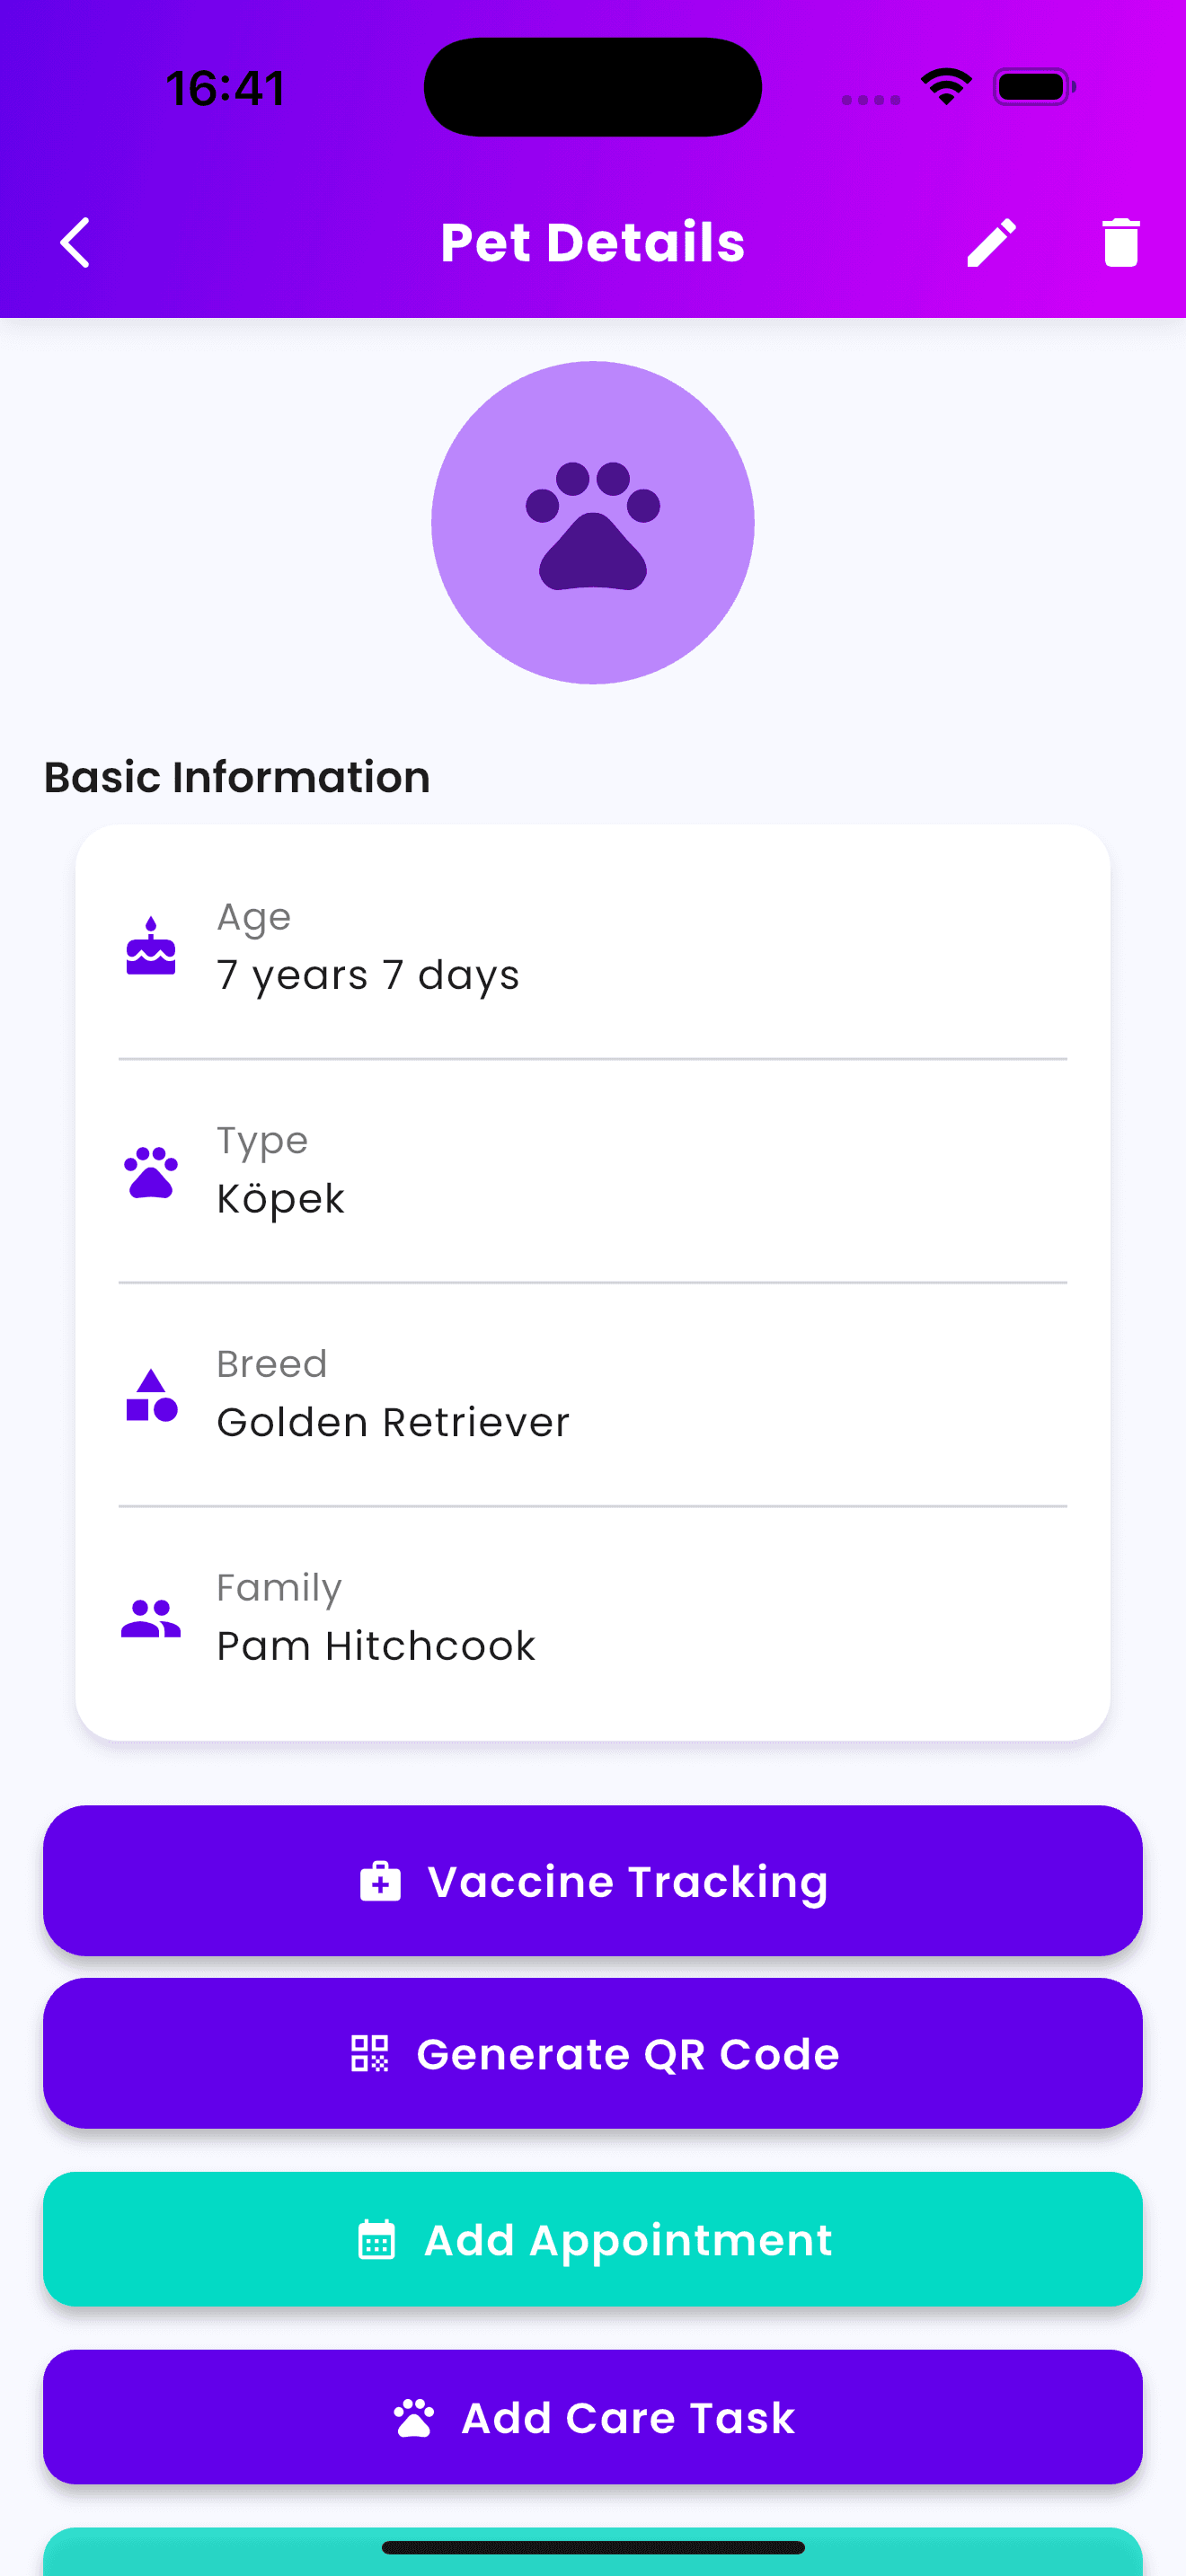
Task: Tap the birthday cake Age icon
Action: click(151, 946)
